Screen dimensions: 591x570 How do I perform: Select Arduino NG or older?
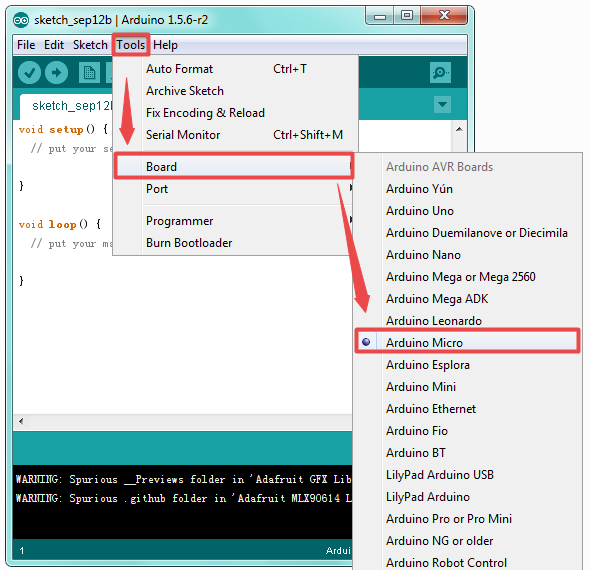[467, 541]
